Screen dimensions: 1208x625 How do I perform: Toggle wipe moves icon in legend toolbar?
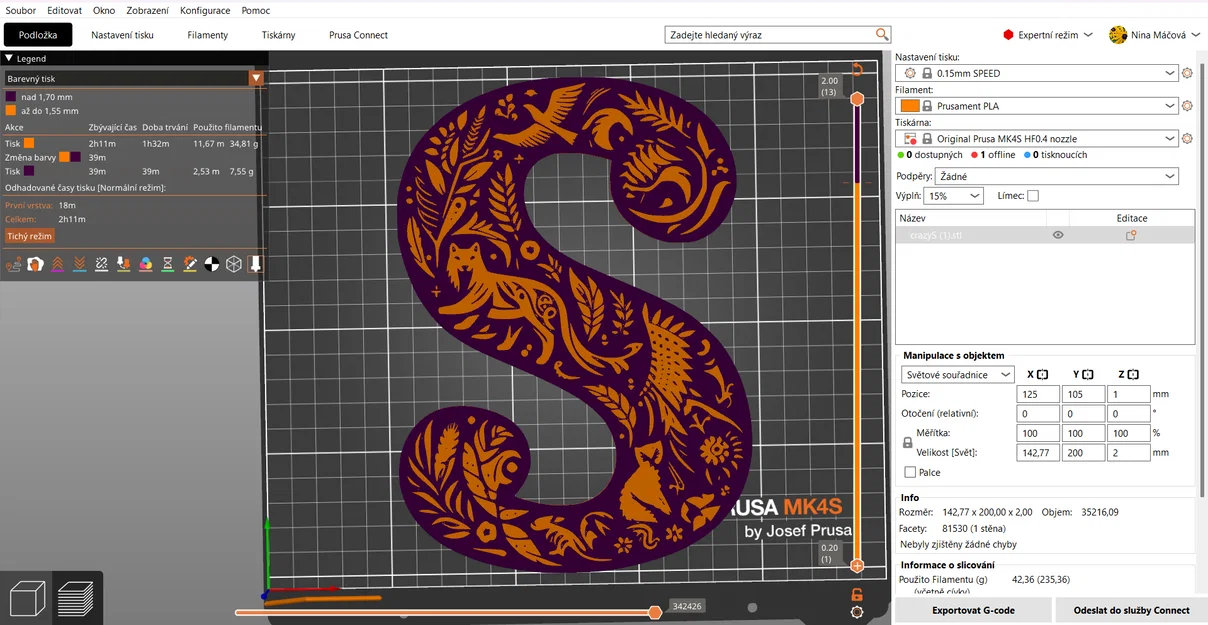click(35, 264)
